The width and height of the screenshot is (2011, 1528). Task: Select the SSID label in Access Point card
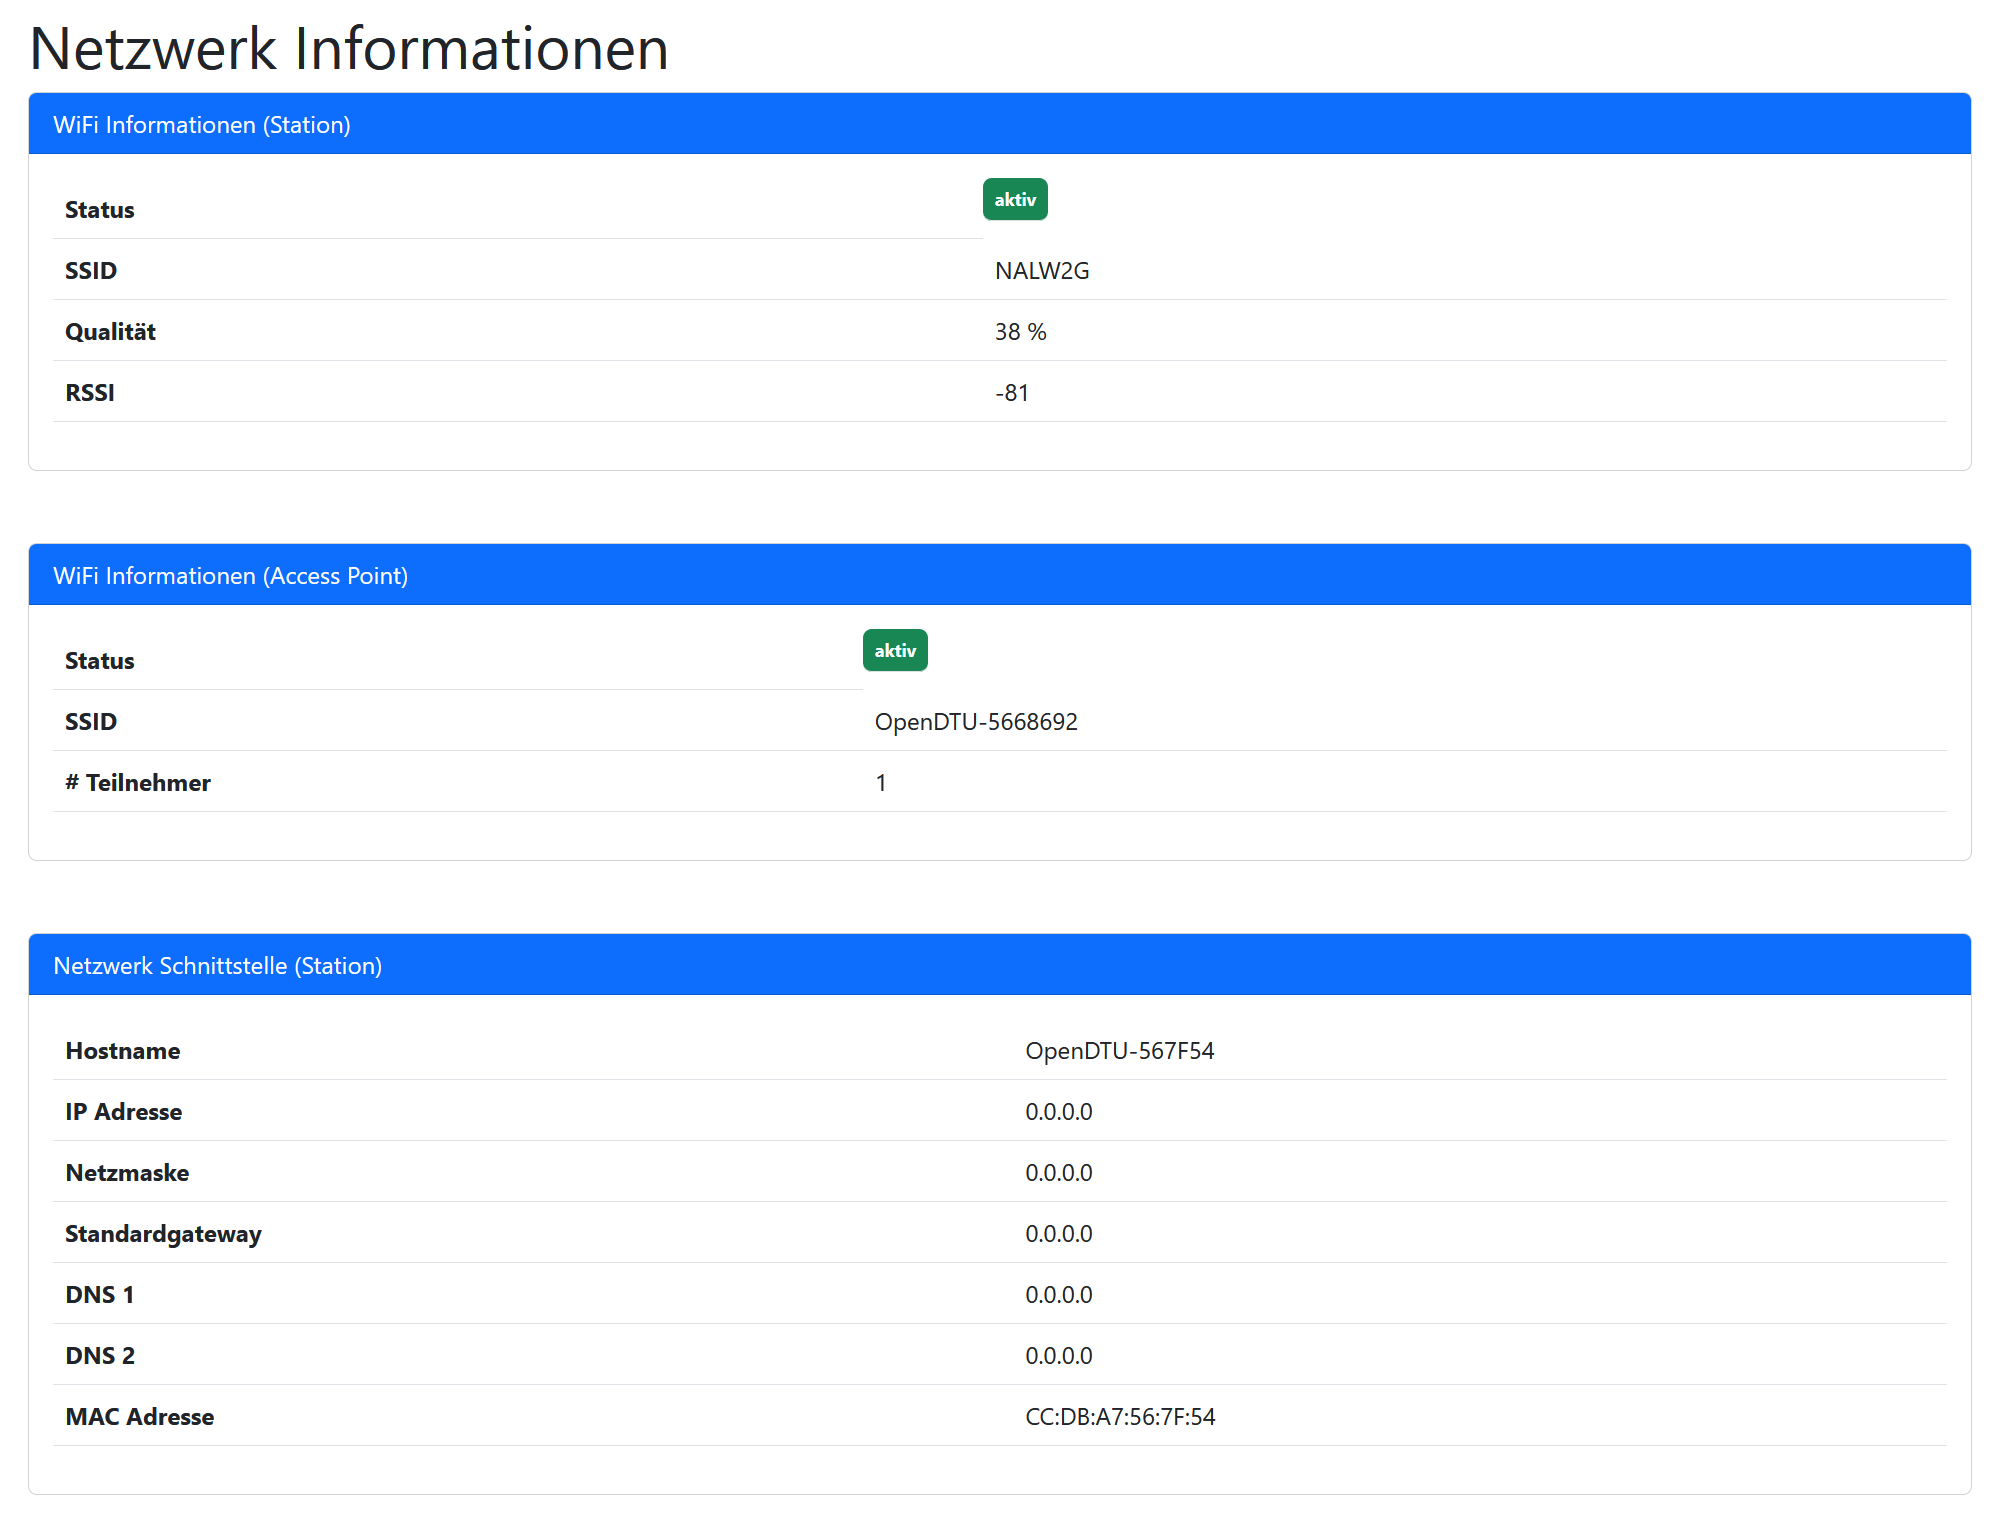[x=91, y=721]
